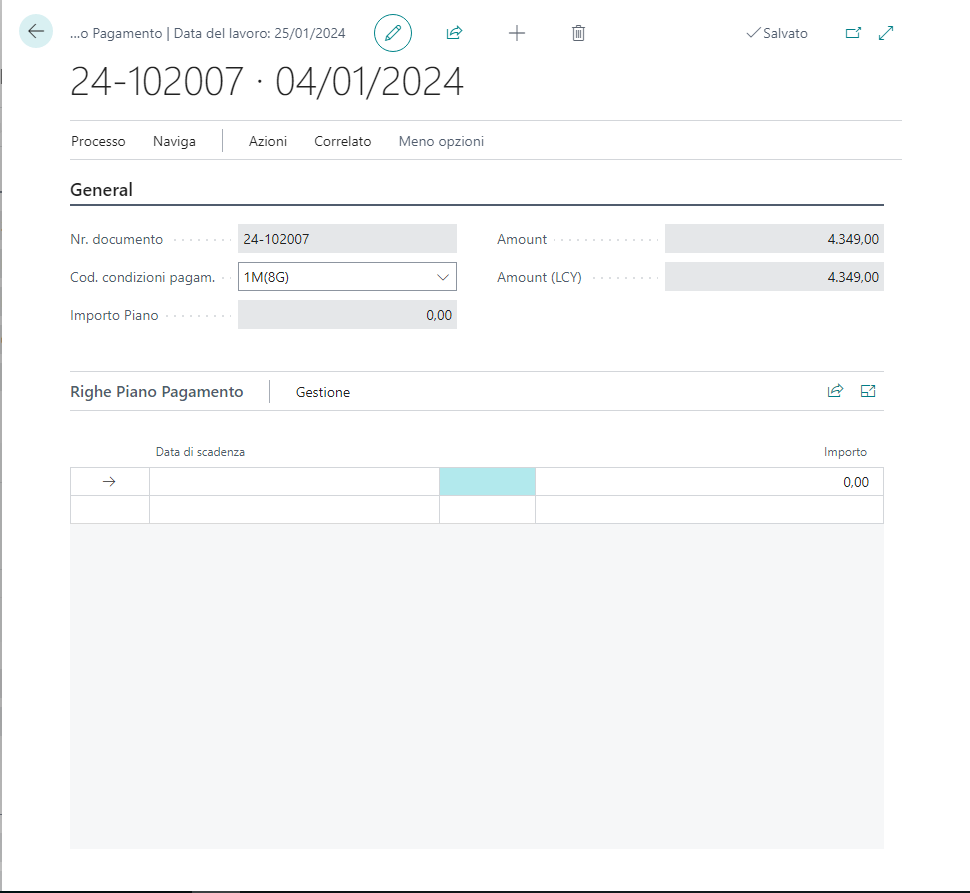Open page in new window icon
The image size is (970, 893).
point(853,33)
